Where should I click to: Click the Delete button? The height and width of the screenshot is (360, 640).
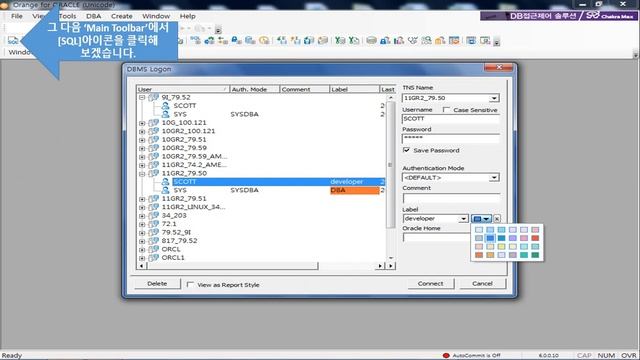pyautogui.click(x=157, y=283)
